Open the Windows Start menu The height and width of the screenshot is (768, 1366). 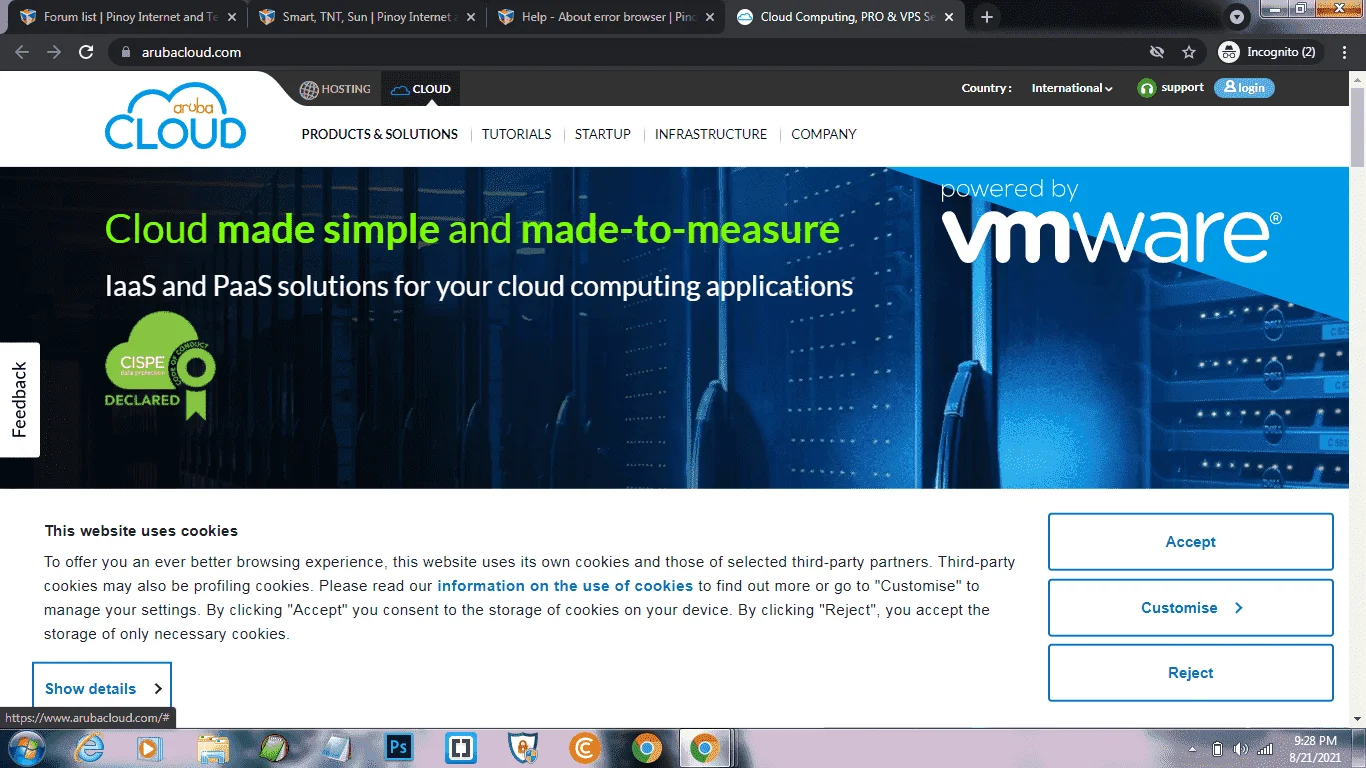pyautogui.click(x=24, y=748)
